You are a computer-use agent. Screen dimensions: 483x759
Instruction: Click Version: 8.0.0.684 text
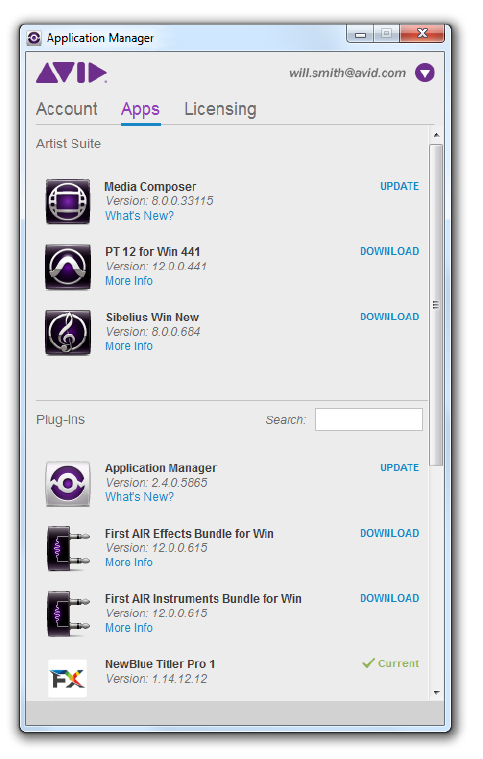[153, 332]
